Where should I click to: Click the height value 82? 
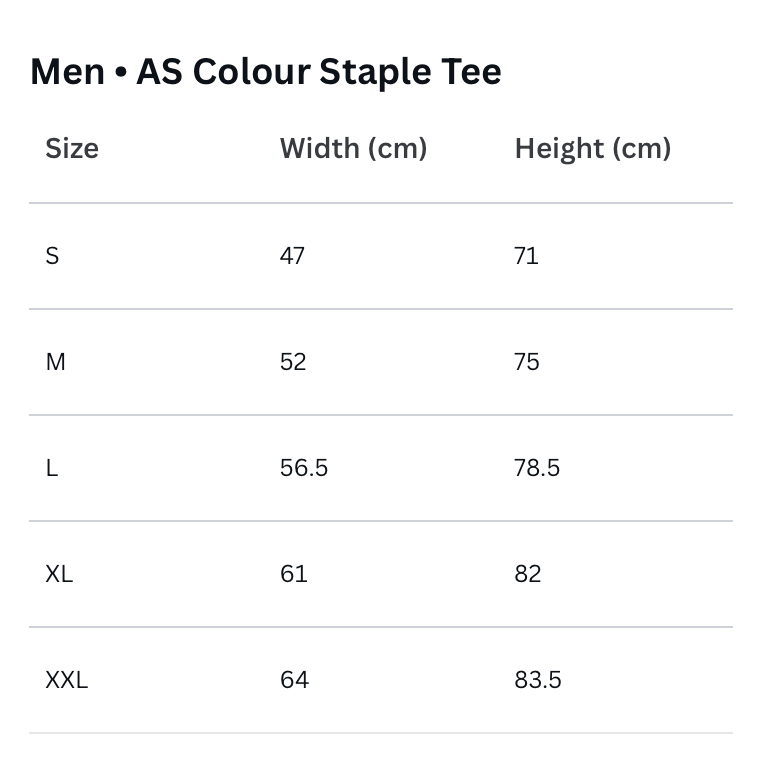pos(527,574)
